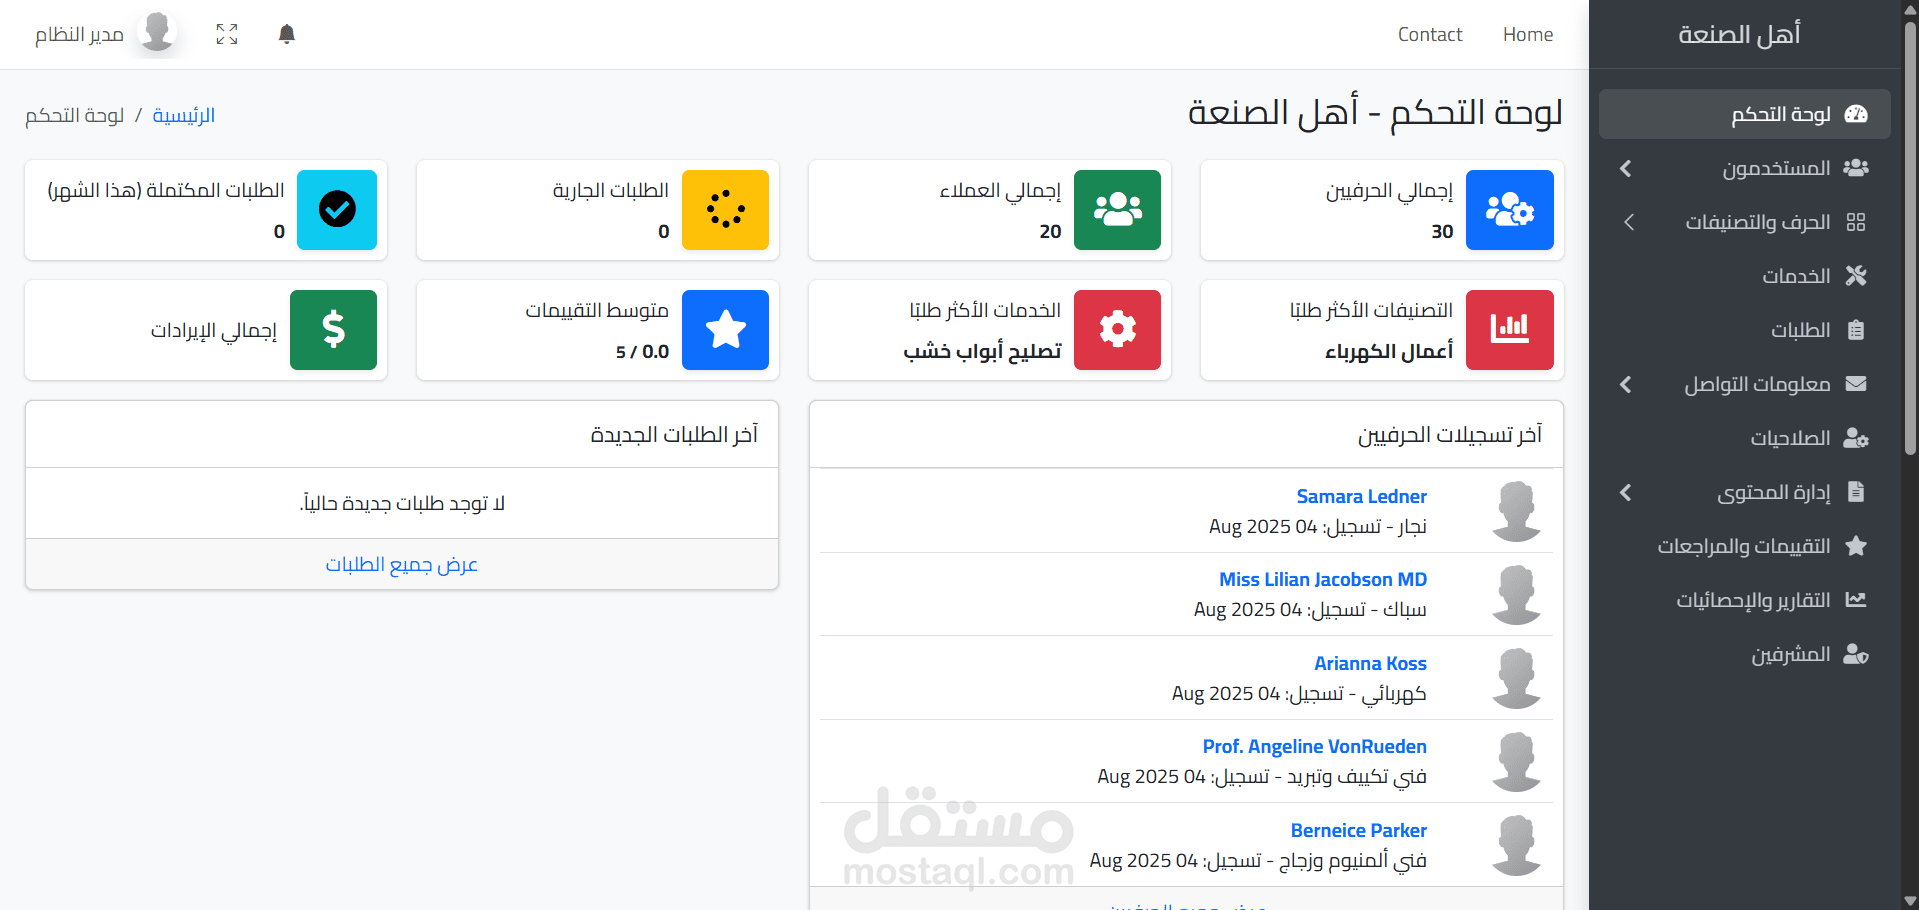Click the الطلبات clipboard icon
Image resolution: width=1919 pixels, height=910 pixels.
pyautogui.click(x=1856, y=330)
